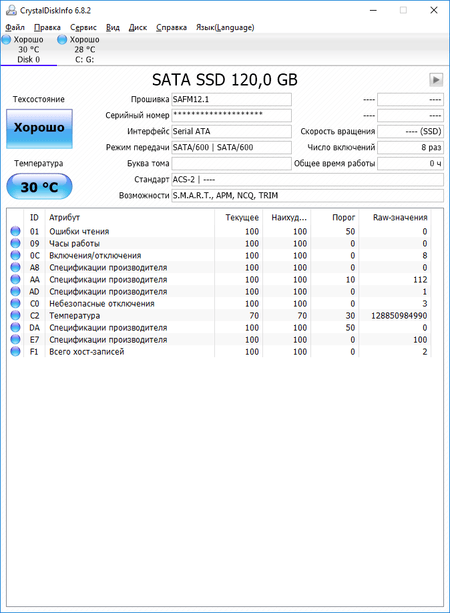This screenshot has width=450, height=613.
Task: Click status circle for attribute AD
Action: pyautogui.click(x=15, y=291)
